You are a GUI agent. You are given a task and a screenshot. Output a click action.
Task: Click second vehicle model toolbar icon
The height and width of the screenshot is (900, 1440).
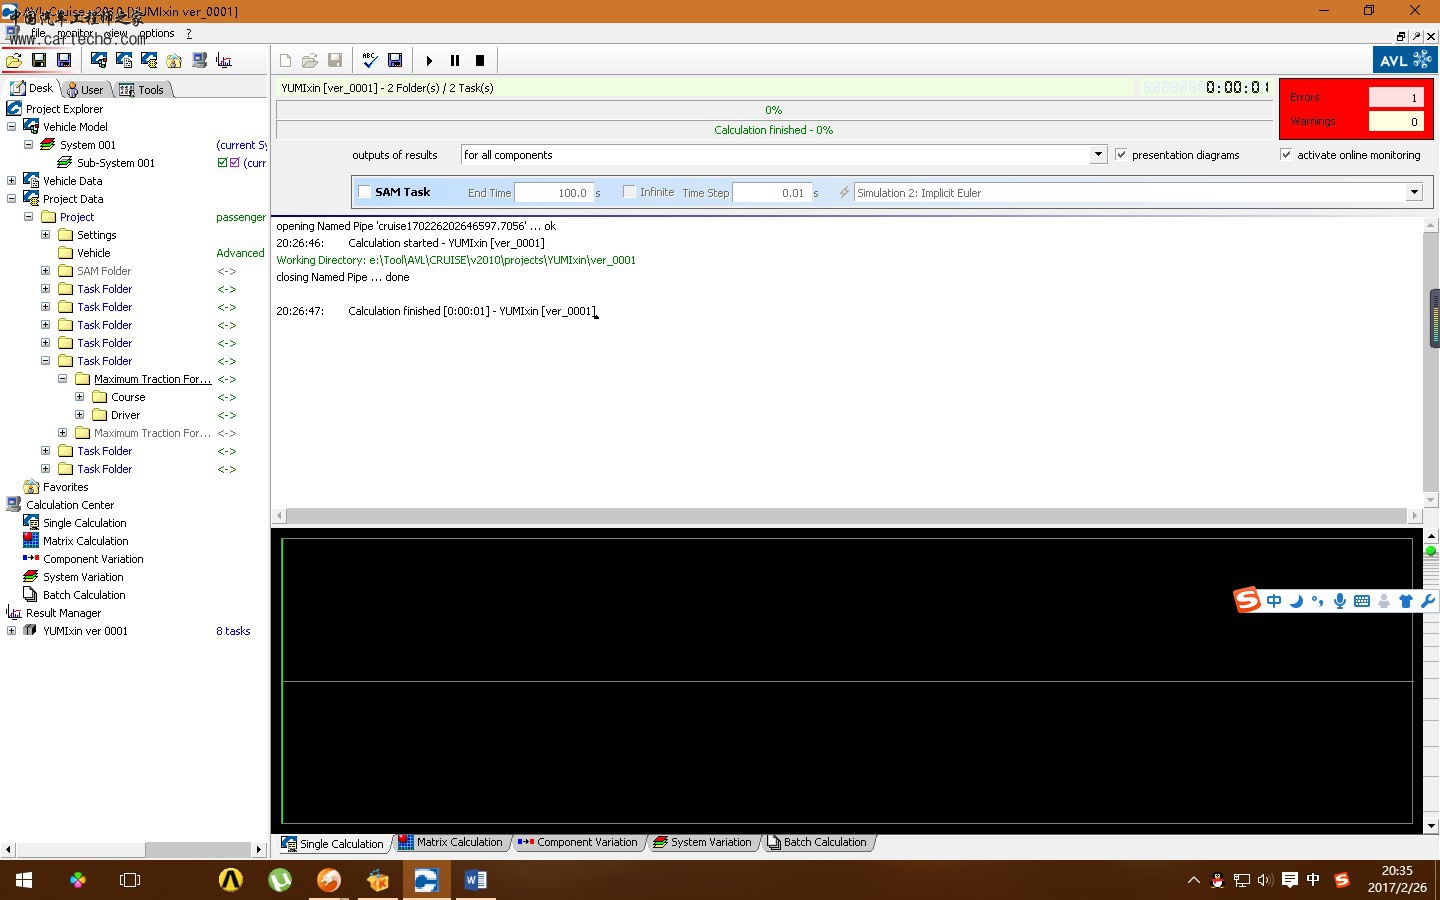pos(124,60)
